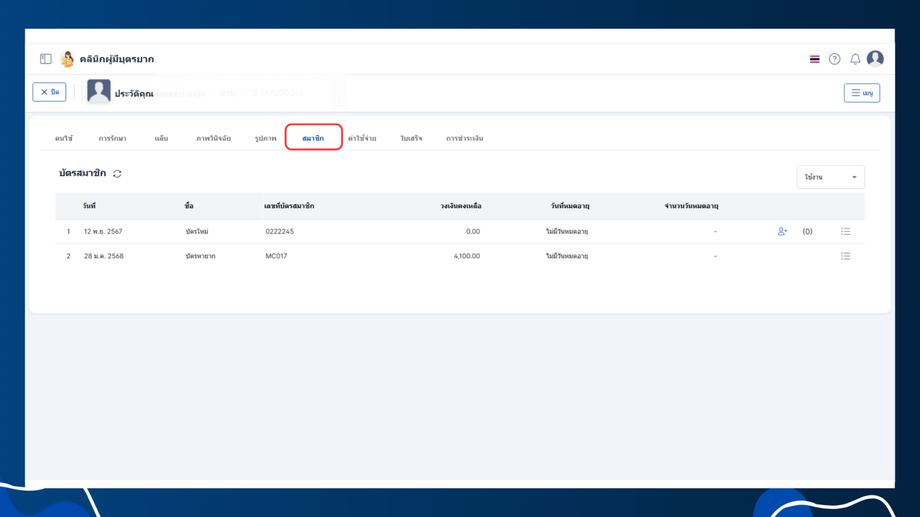Go to the การชำระเงิน tab

[x=464, y=138]
